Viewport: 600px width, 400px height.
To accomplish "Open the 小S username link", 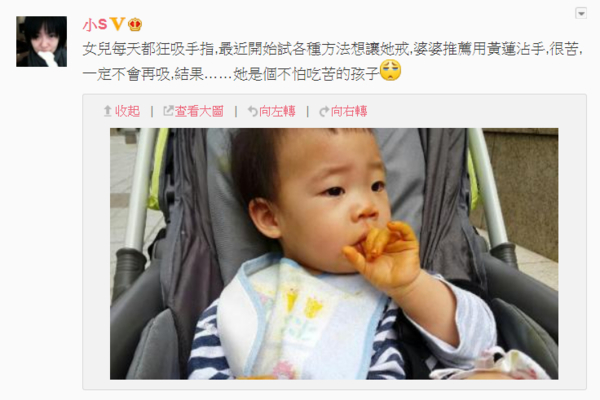I will (95, 25).
